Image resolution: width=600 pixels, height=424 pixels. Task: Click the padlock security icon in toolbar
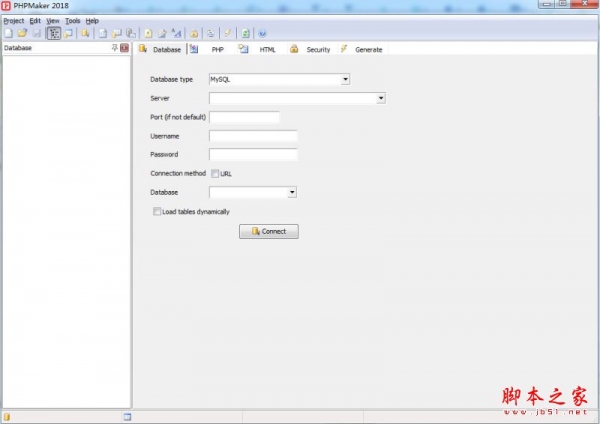pos(194,33)
